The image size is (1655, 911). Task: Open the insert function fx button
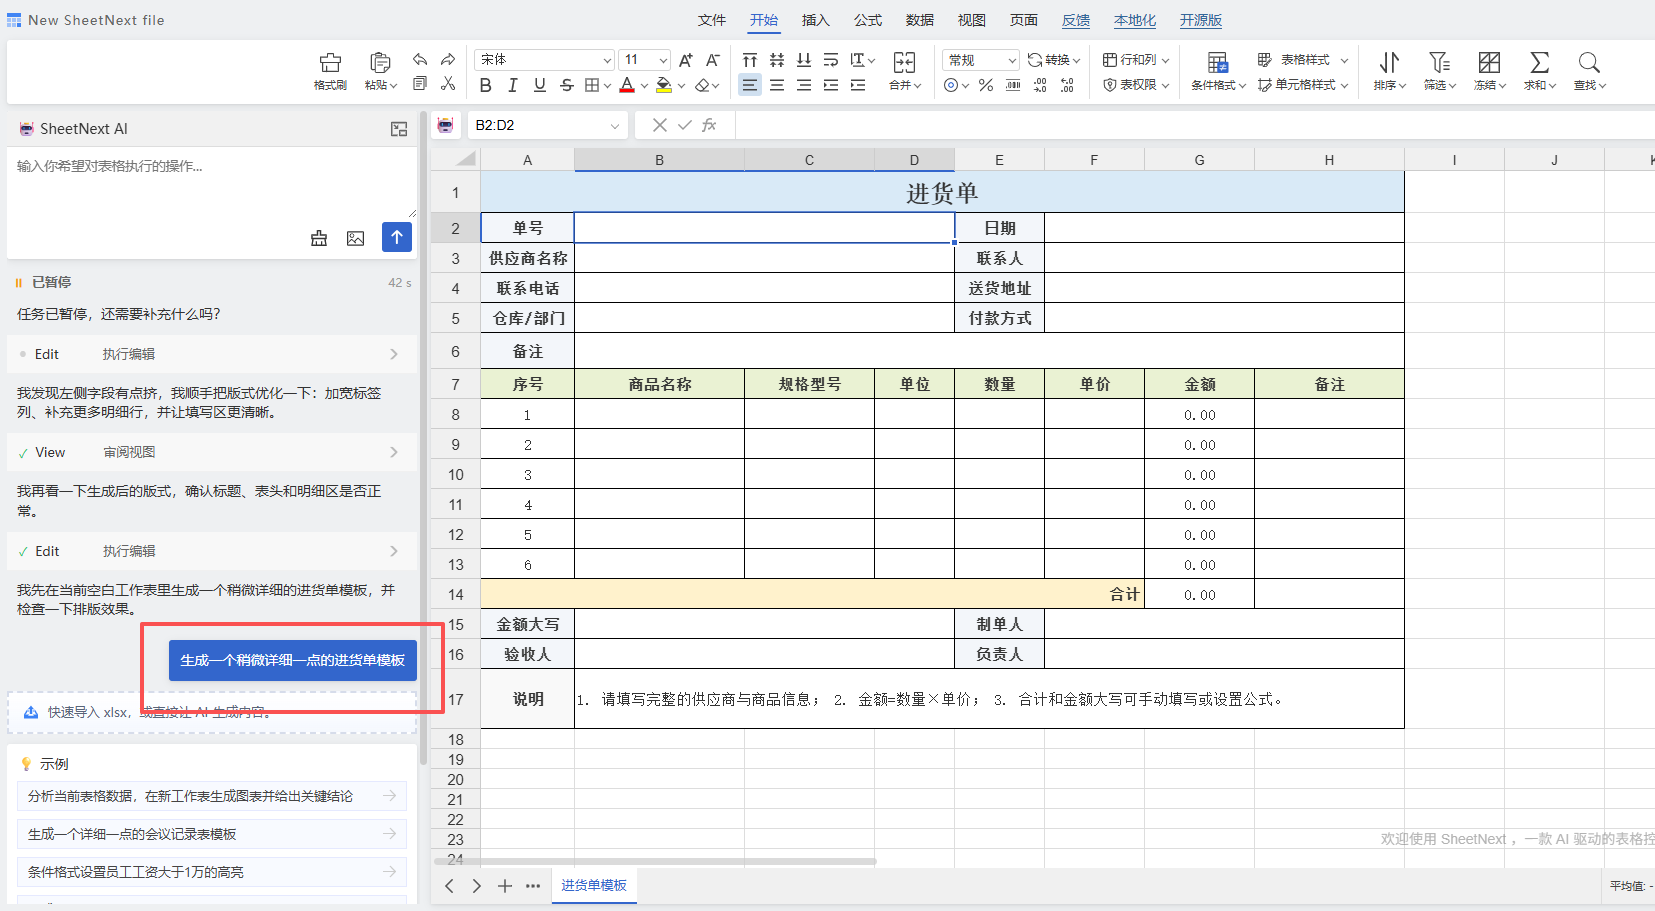[709, 125]
